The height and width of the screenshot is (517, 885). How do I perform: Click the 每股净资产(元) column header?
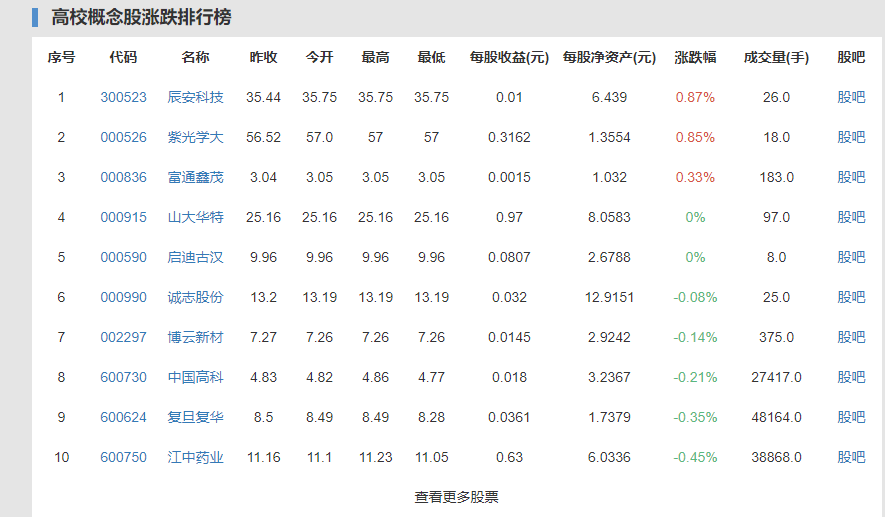tap(609, 58)
